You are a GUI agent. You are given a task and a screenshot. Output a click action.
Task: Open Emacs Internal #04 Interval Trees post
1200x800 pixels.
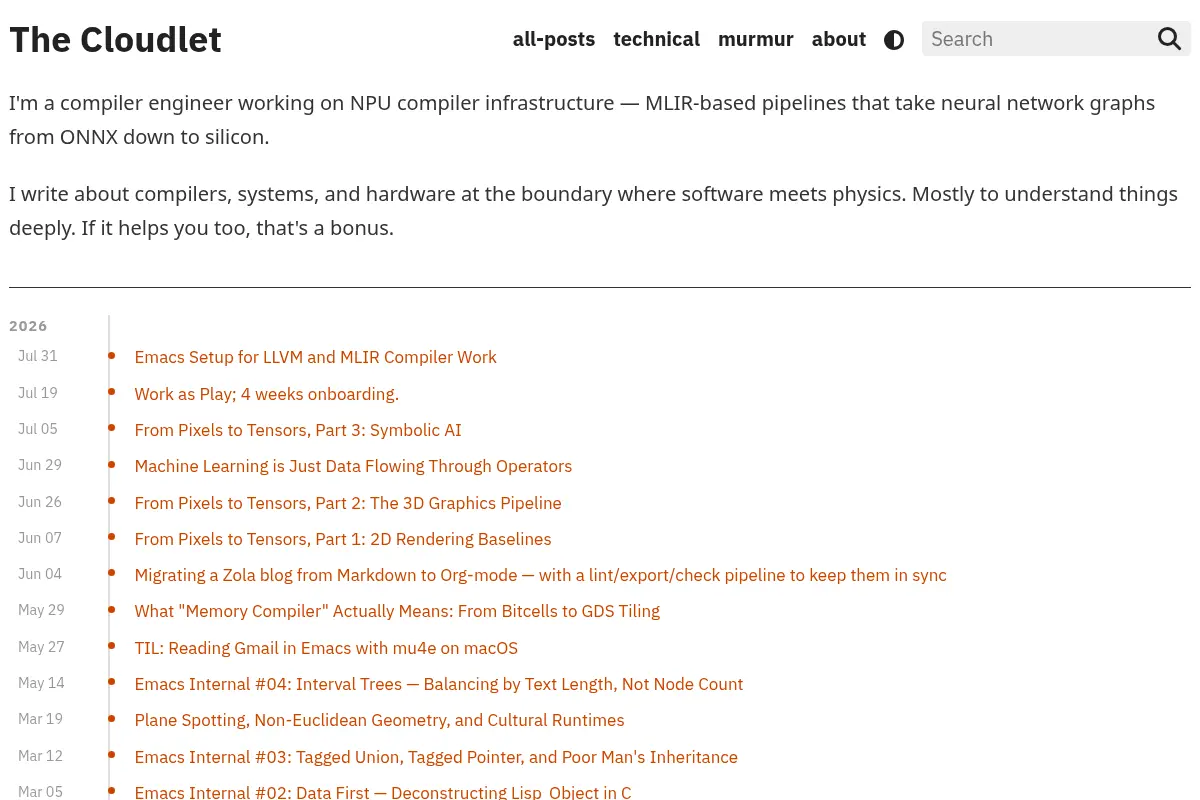click(439, 684)
